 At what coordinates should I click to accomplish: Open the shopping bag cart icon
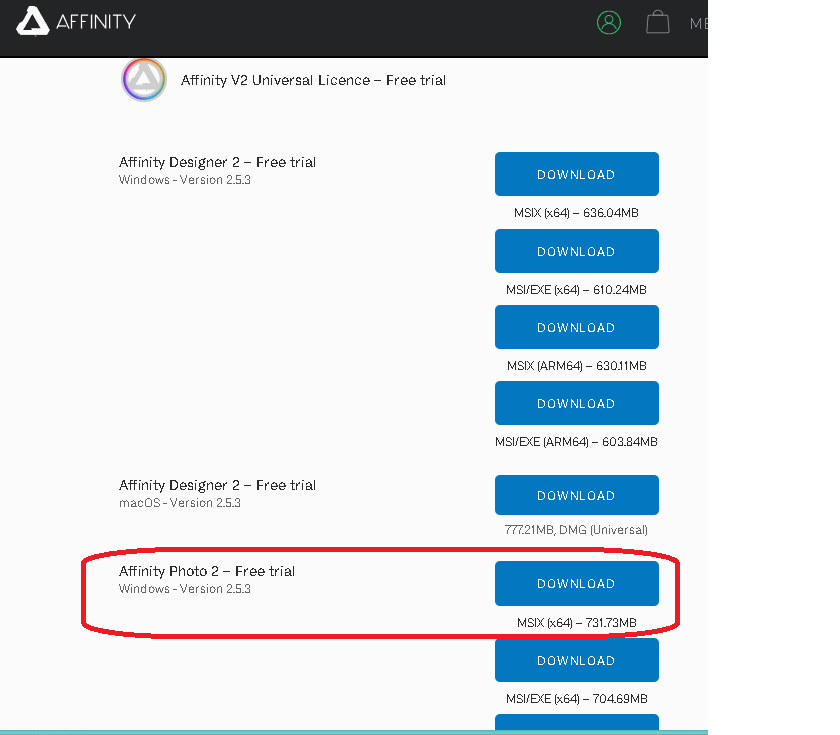(657, 22)
